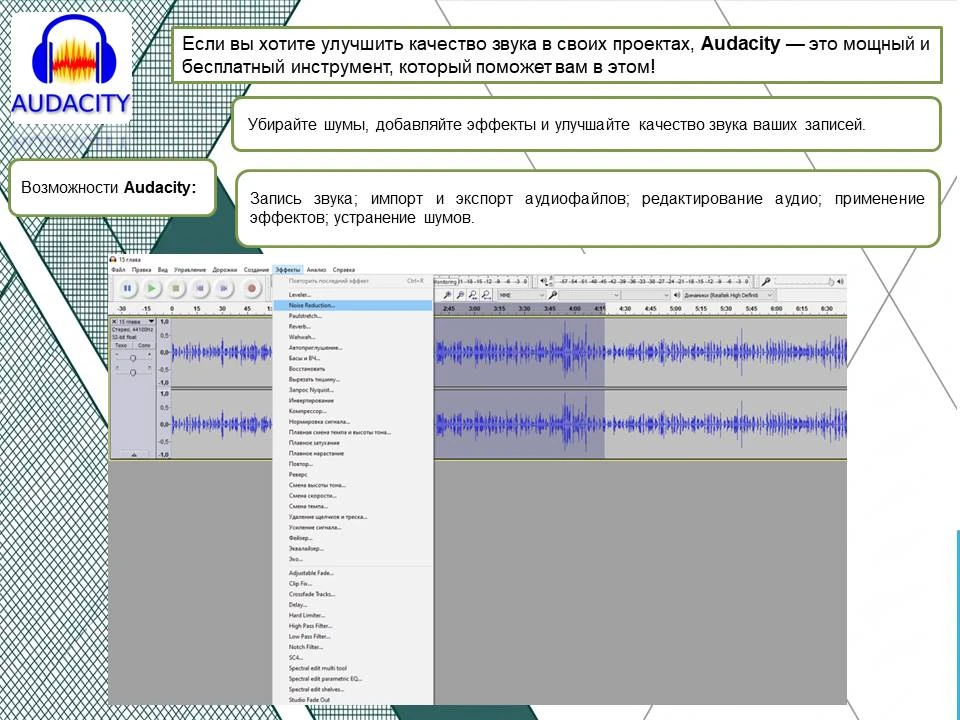This screenshot has height=720, width=960.
Task: Close the track with its X button
Action: (114, 321)
